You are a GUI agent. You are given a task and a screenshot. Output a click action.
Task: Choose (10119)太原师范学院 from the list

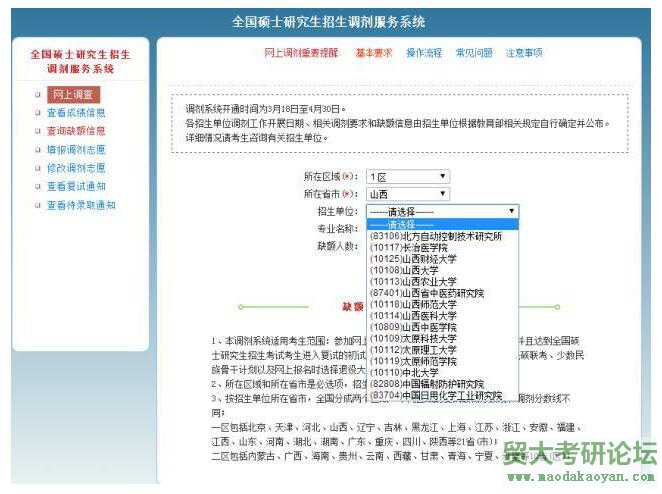pyautogui.click(x=442, y=361)
